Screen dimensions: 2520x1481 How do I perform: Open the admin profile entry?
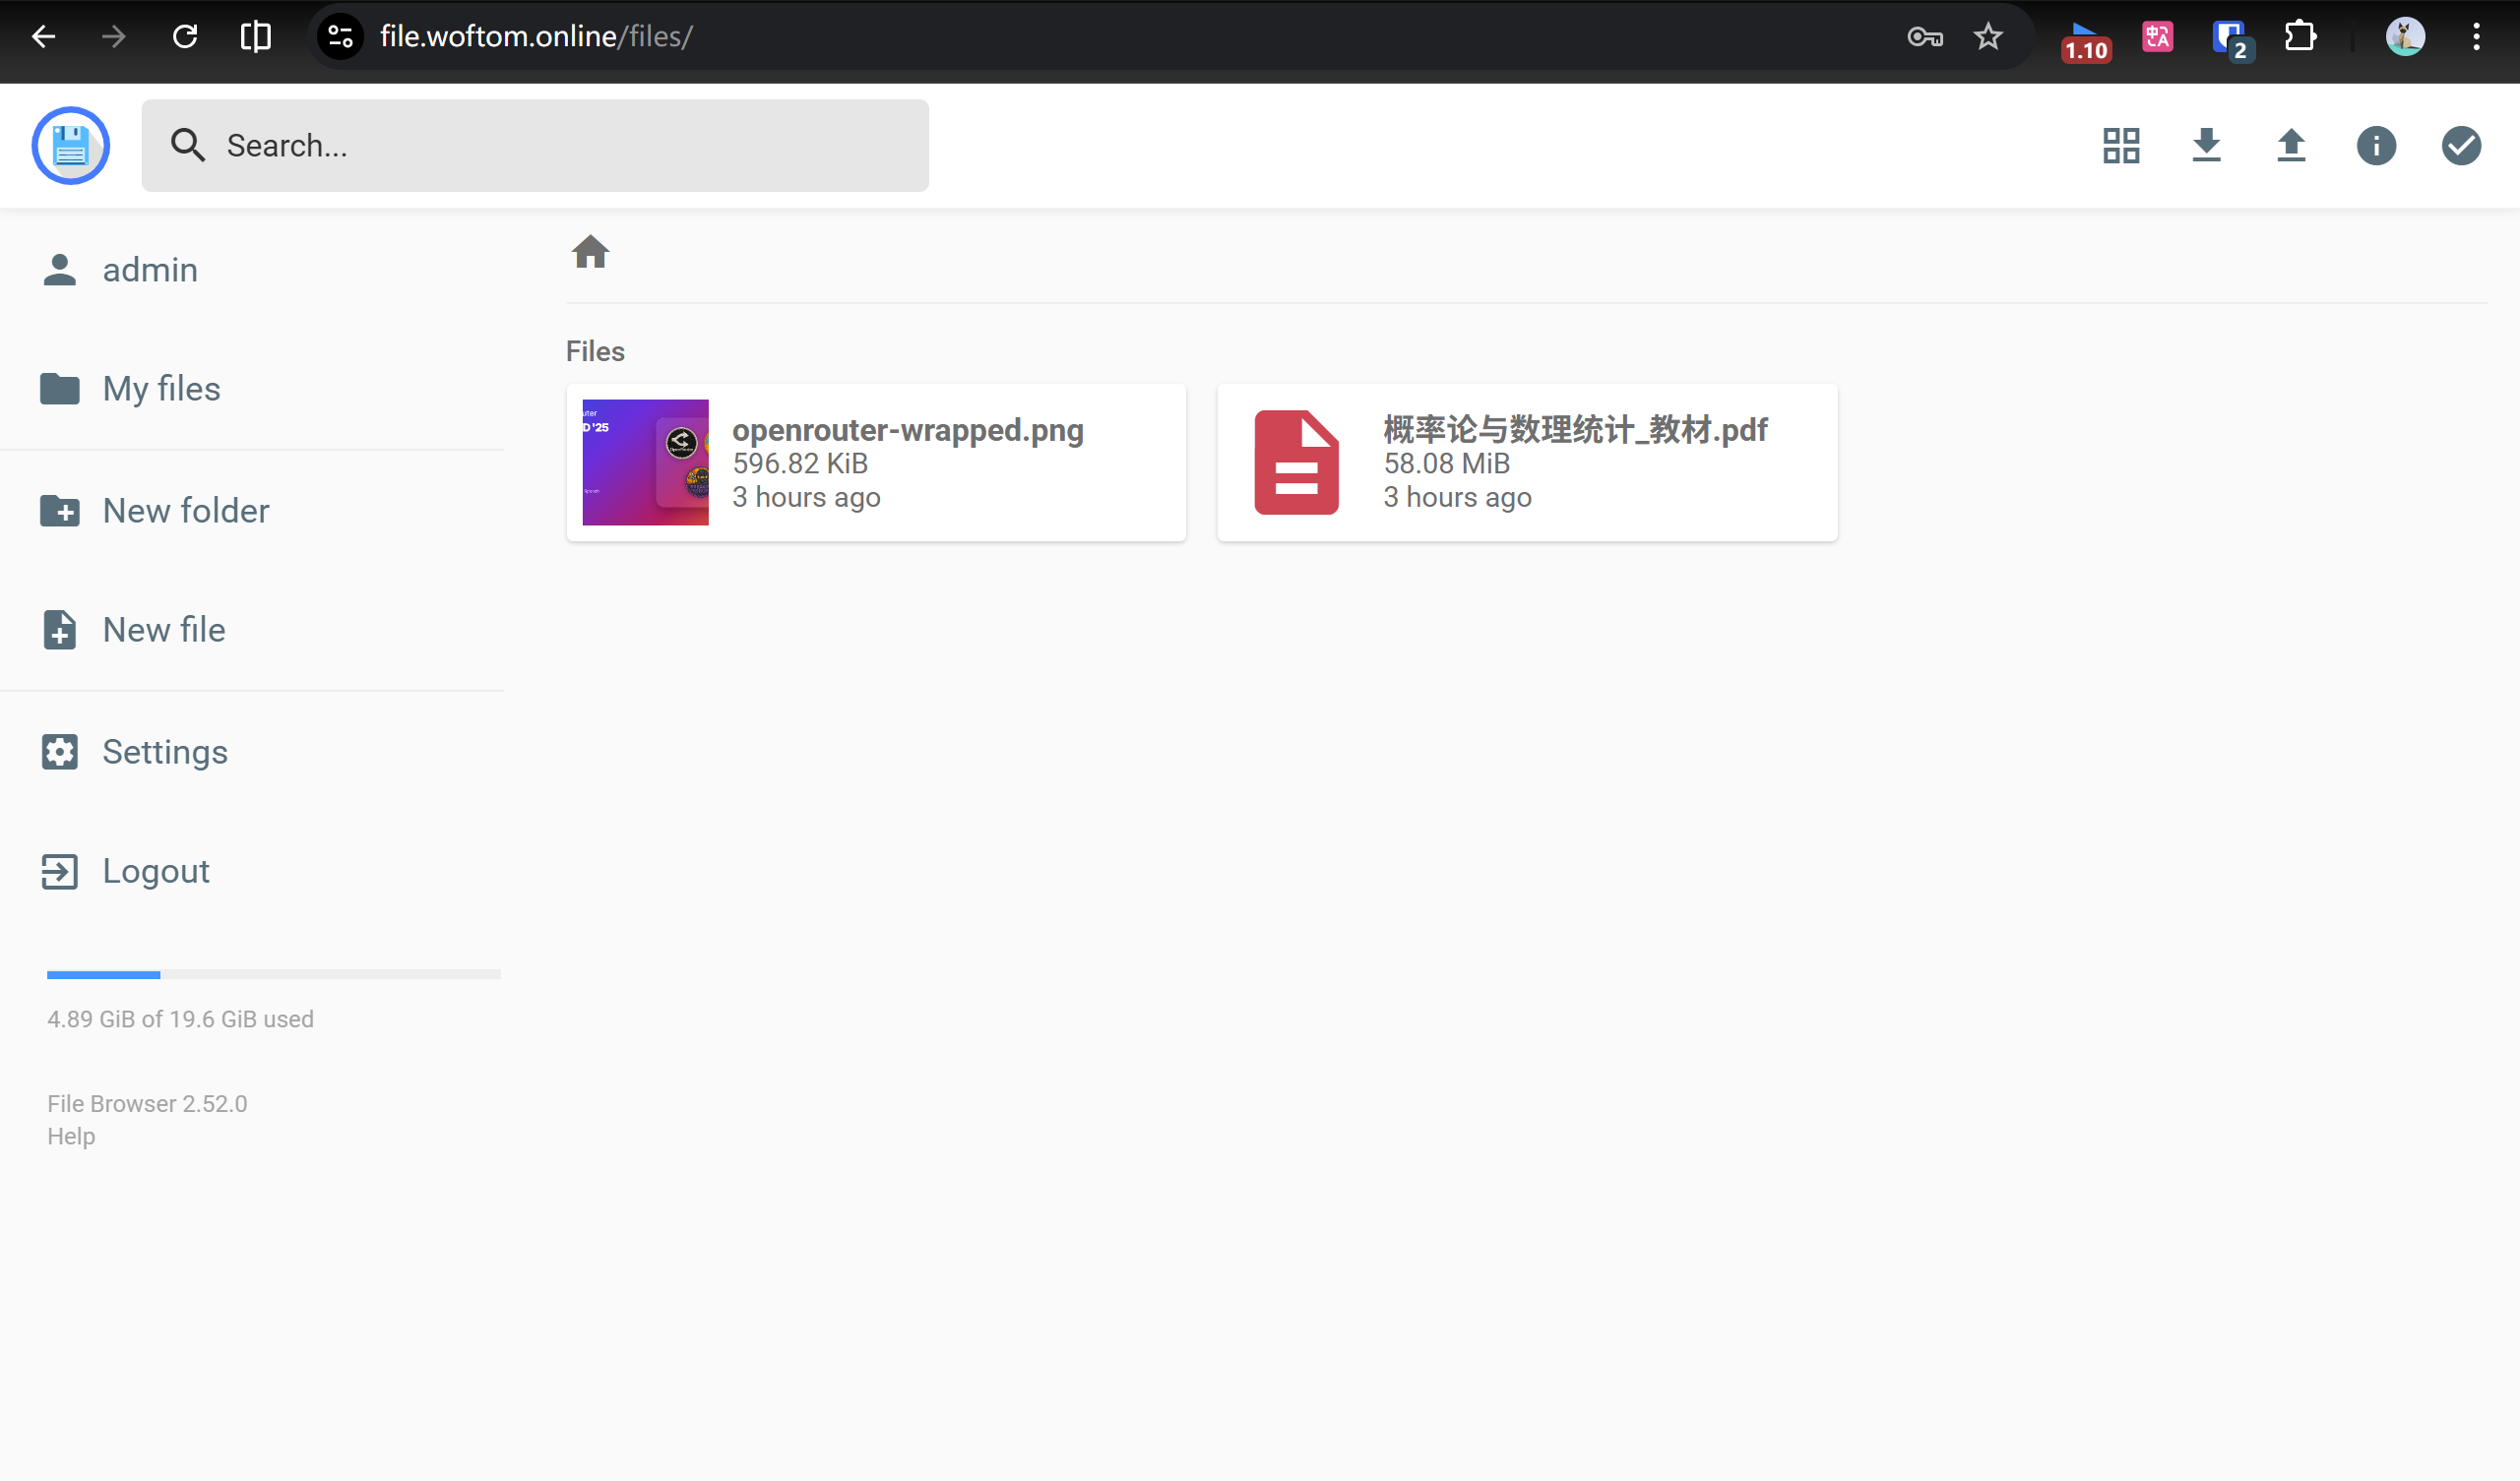pyautogui.click(x=149, y=269)
